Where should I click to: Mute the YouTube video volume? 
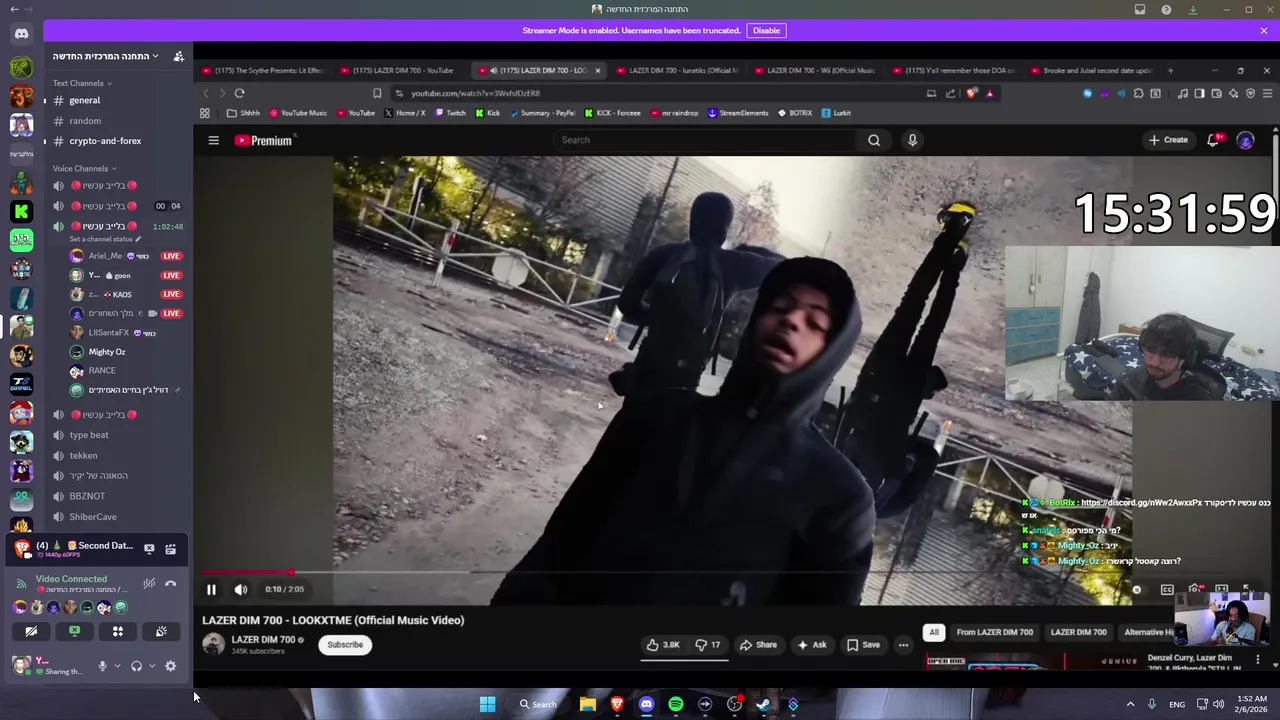pyautogui.click(x=241, y=589)
